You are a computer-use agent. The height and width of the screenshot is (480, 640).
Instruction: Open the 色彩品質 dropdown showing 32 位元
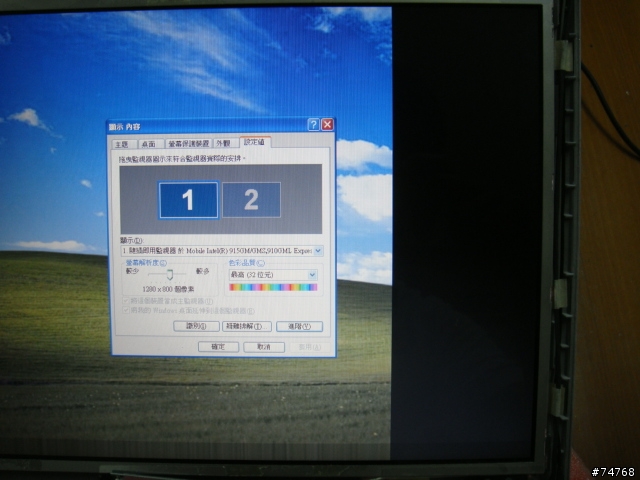[x=273, y=275]
